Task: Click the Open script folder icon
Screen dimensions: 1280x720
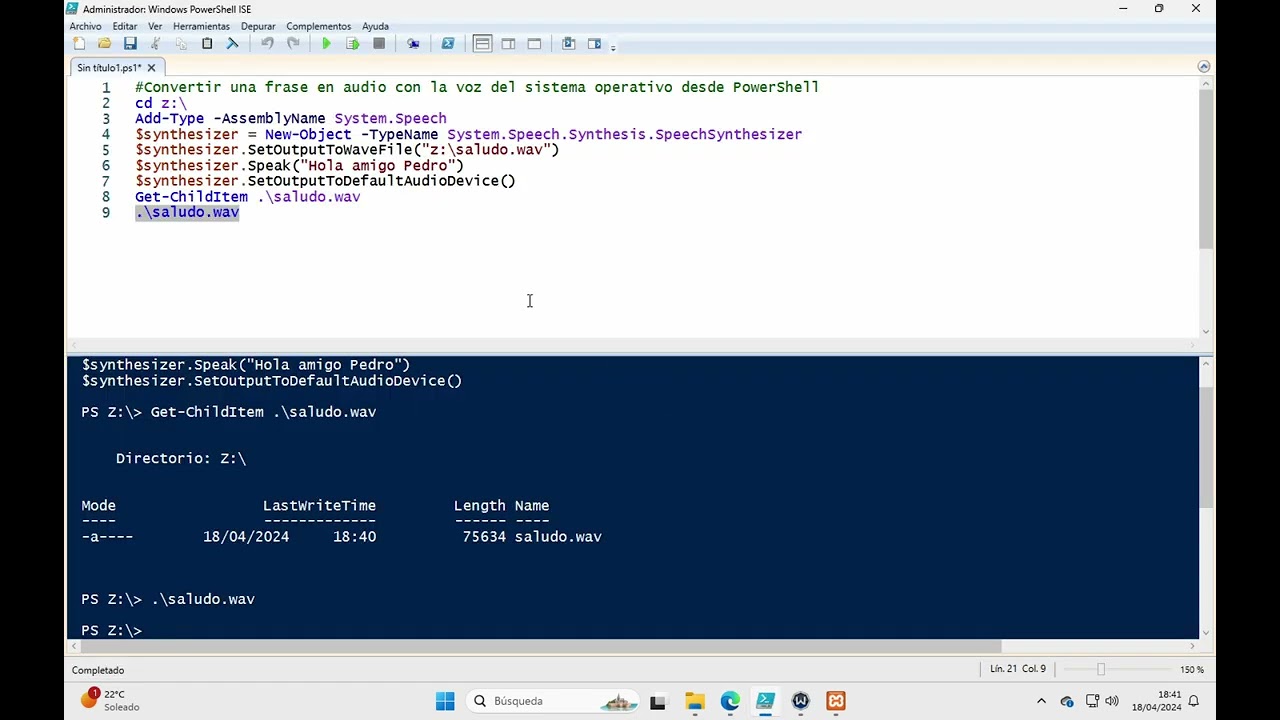Action: tap(104, 44)
